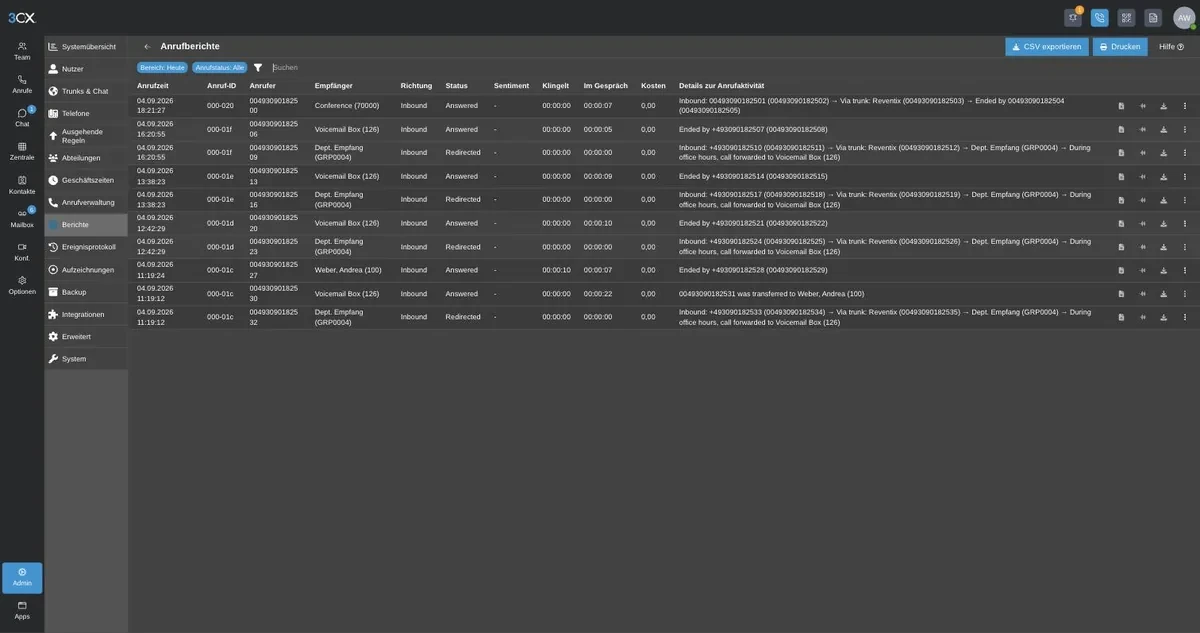Select Anrufverwaltung menu item

[x=86, y=202]
